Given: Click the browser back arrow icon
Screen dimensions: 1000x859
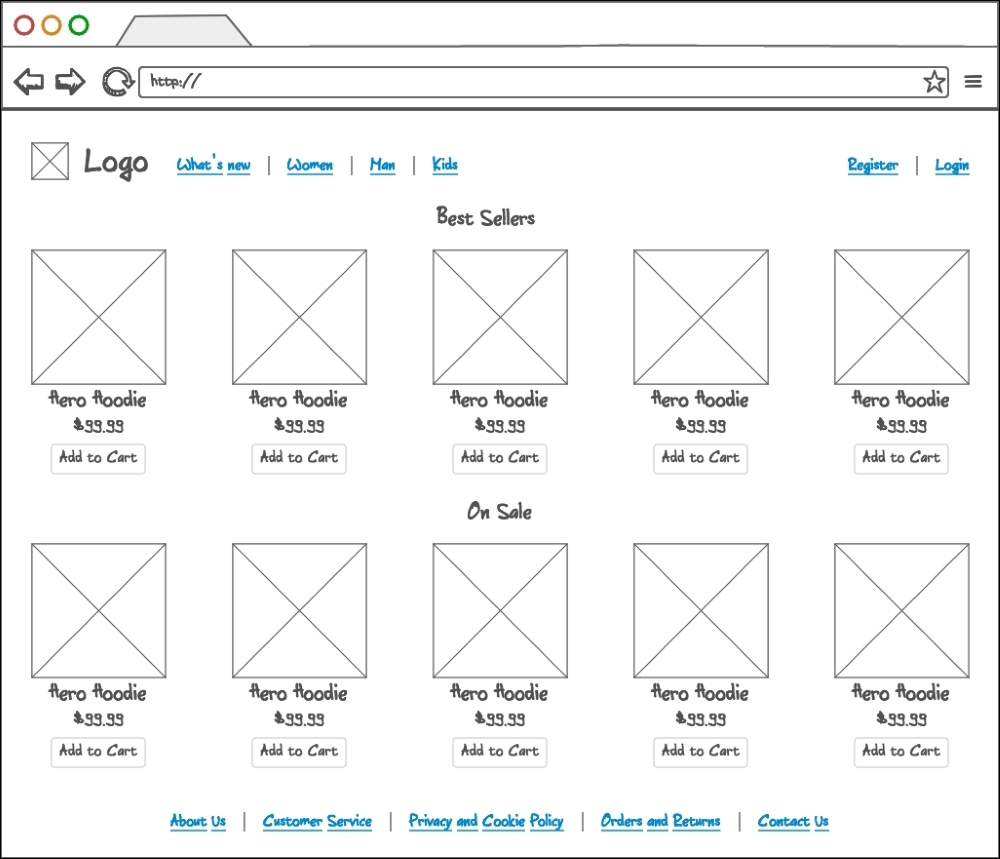Looking at the screenshot, I should tap(29, 81).
